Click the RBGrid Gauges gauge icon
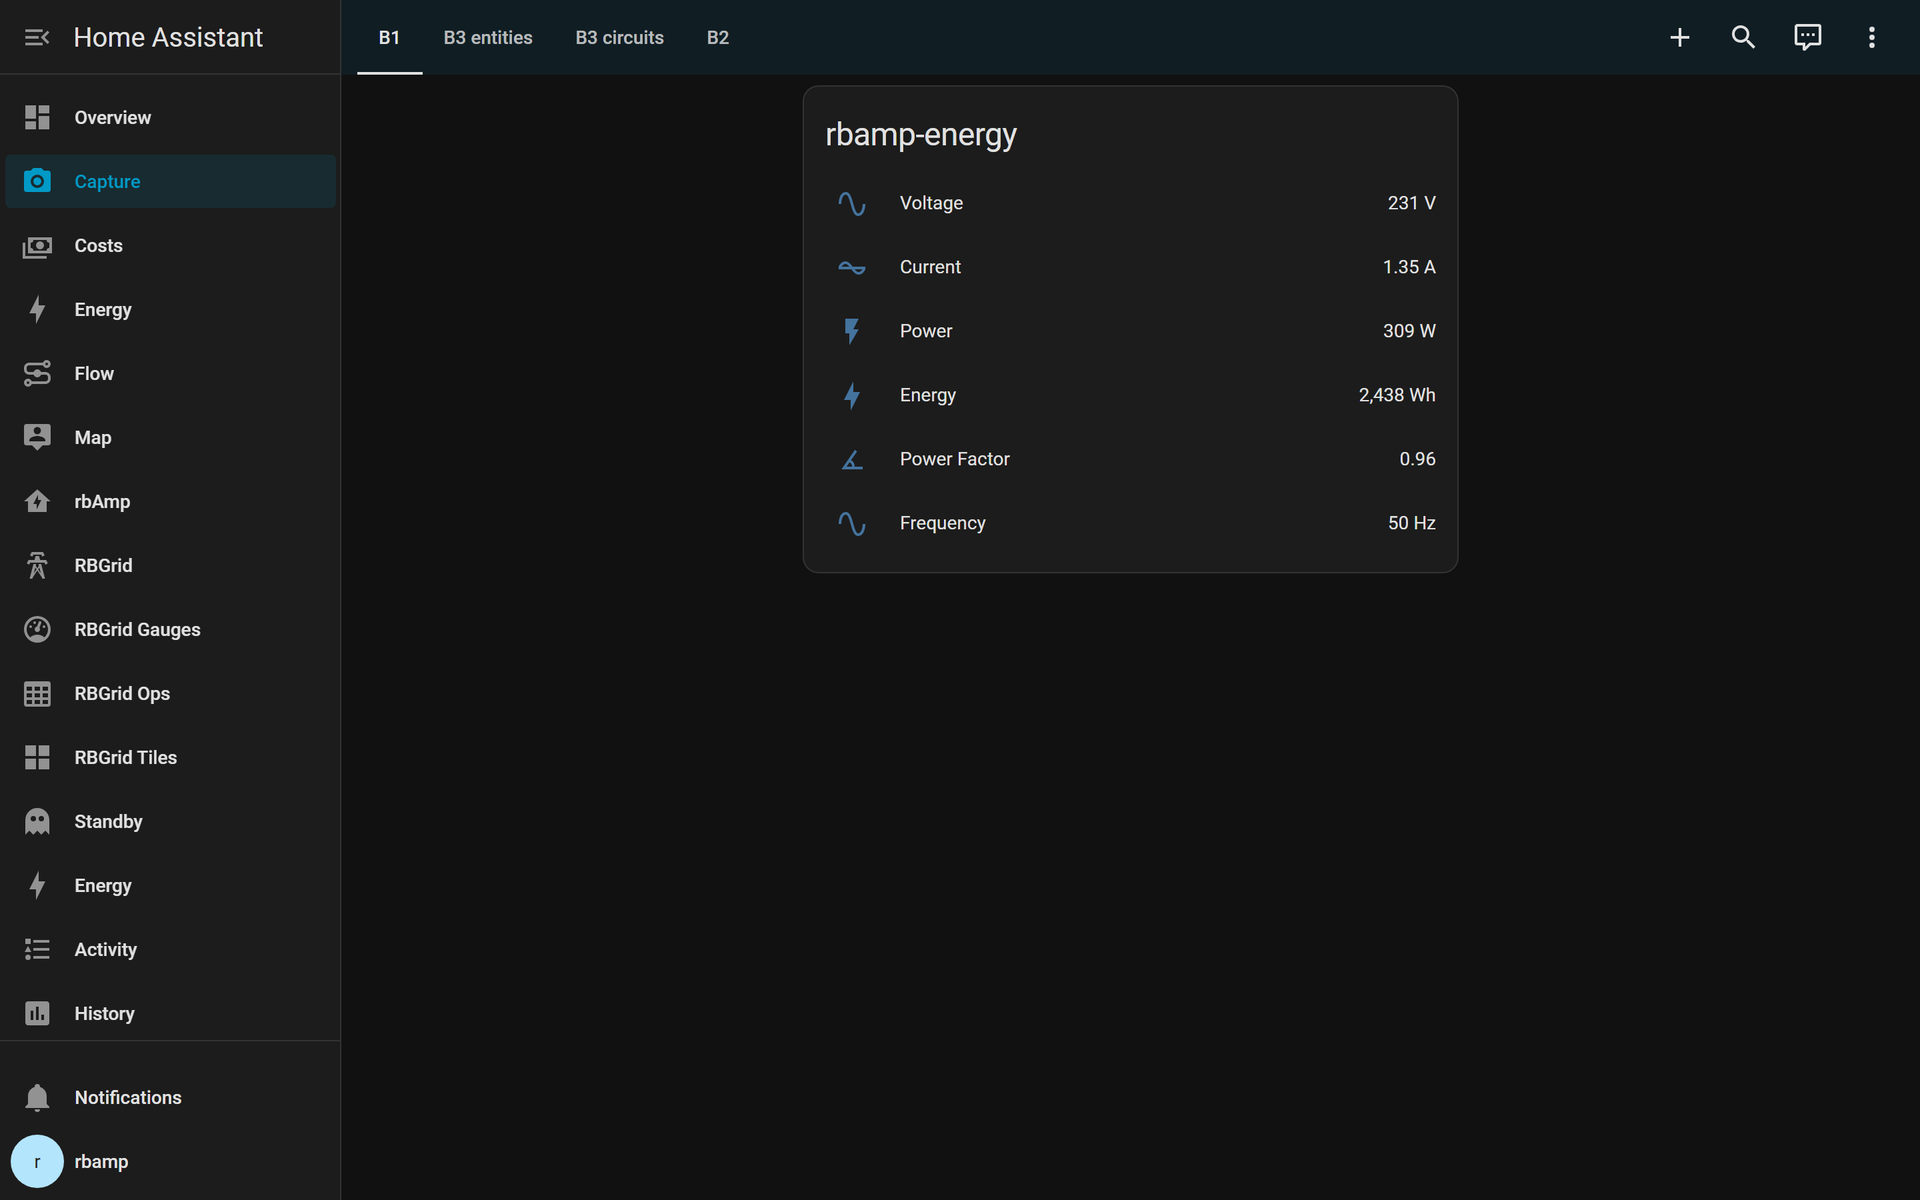This screenshot has height=1200, width=1920. pyautogui.click(x=37, y=630)
